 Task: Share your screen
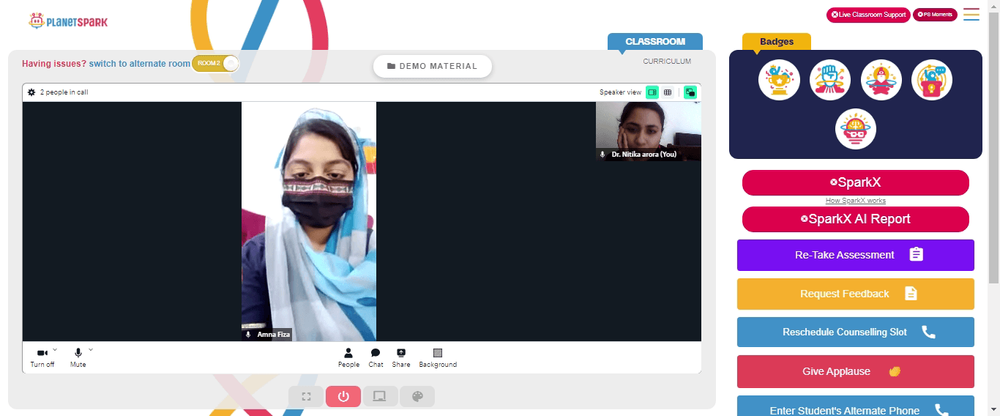pos(401,357)
